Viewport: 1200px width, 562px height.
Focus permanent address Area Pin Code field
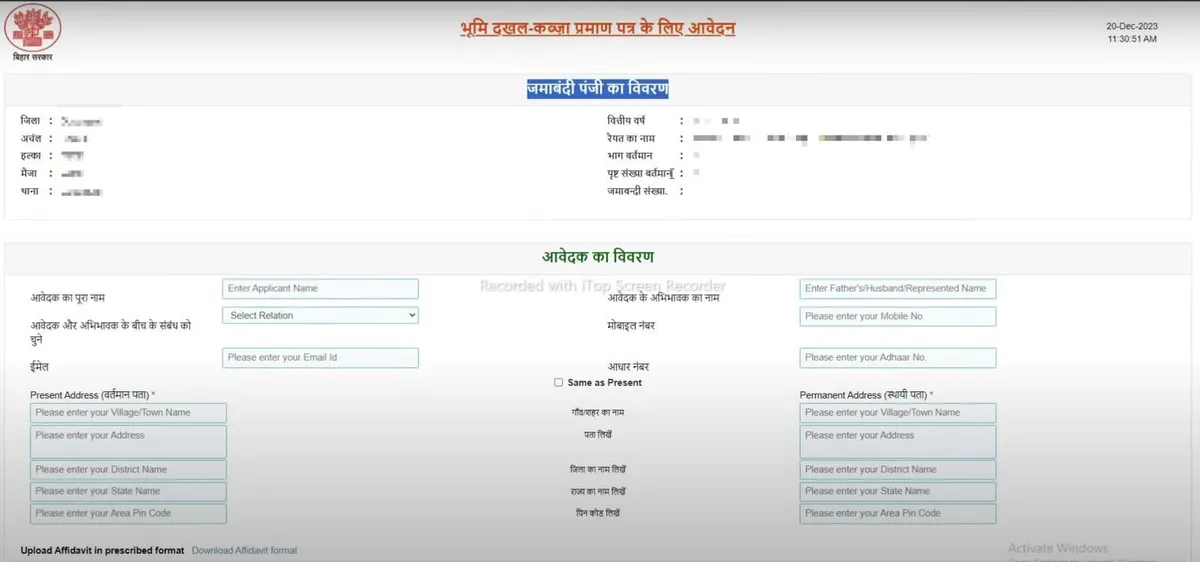pos(897,513)
